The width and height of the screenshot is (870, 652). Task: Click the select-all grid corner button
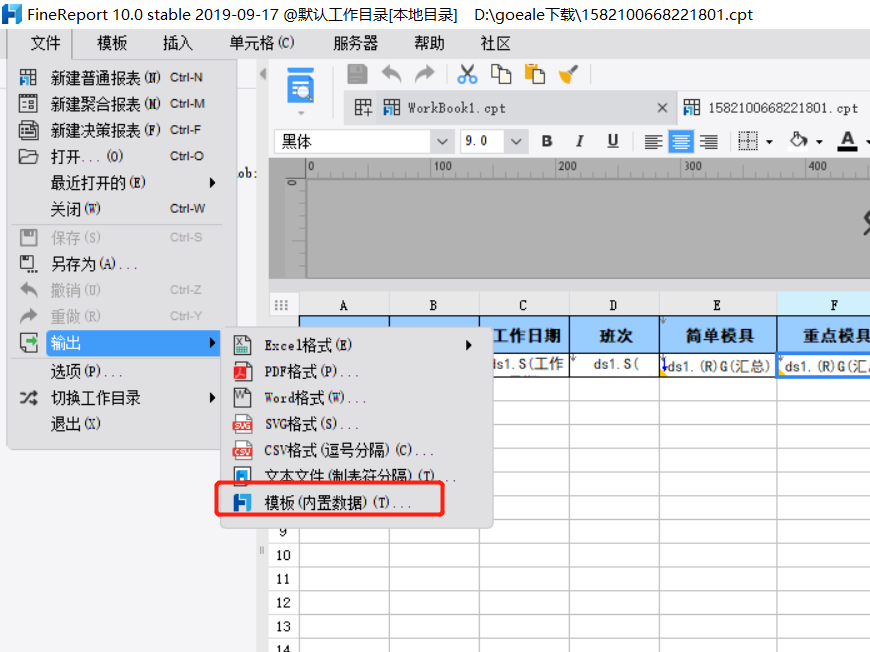pos(281,305)
